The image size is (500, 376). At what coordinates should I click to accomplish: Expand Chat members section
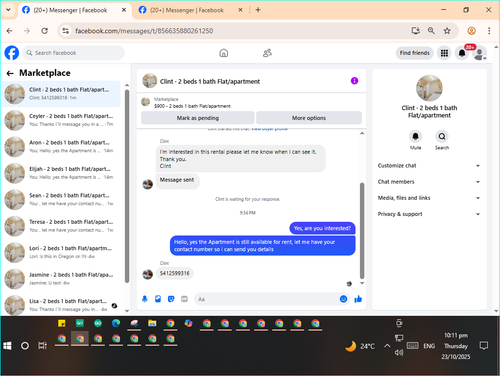coord(429,182)
